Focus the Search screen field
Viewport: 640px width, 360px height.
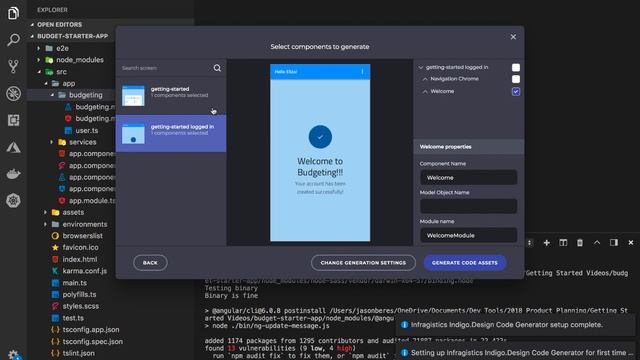[165, 68]
